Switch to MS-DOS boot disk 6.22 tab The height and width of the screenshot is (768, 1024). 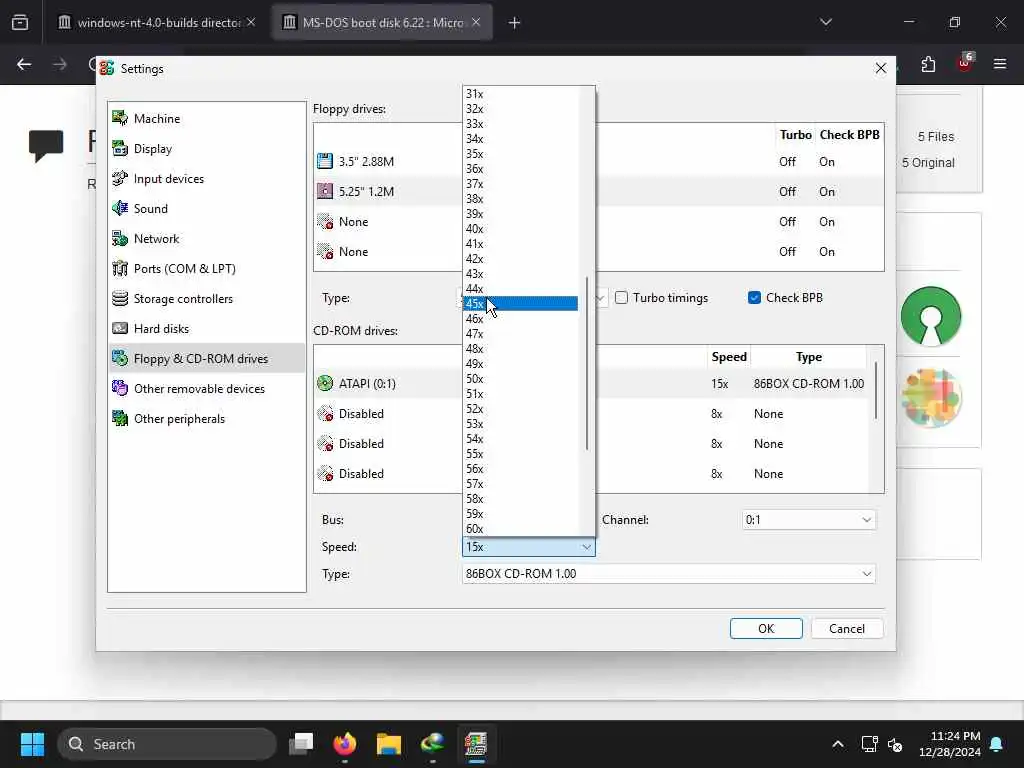(x=382, y=22)
